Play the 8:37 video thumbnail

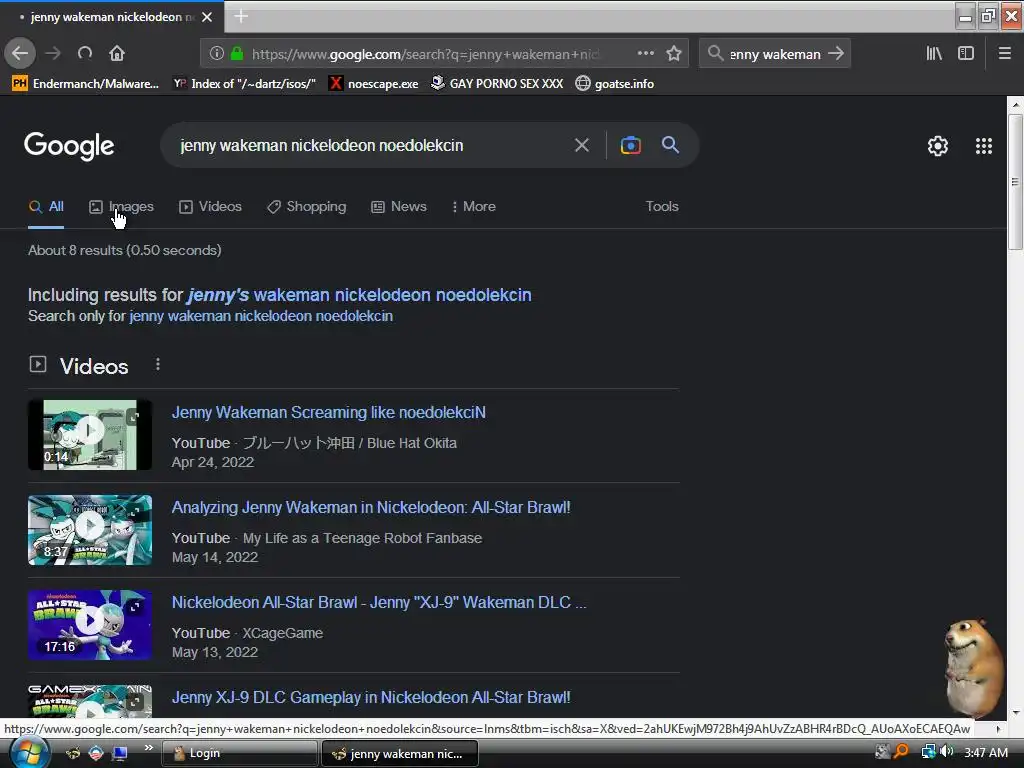pyautogui.click(x=90, y=530)
